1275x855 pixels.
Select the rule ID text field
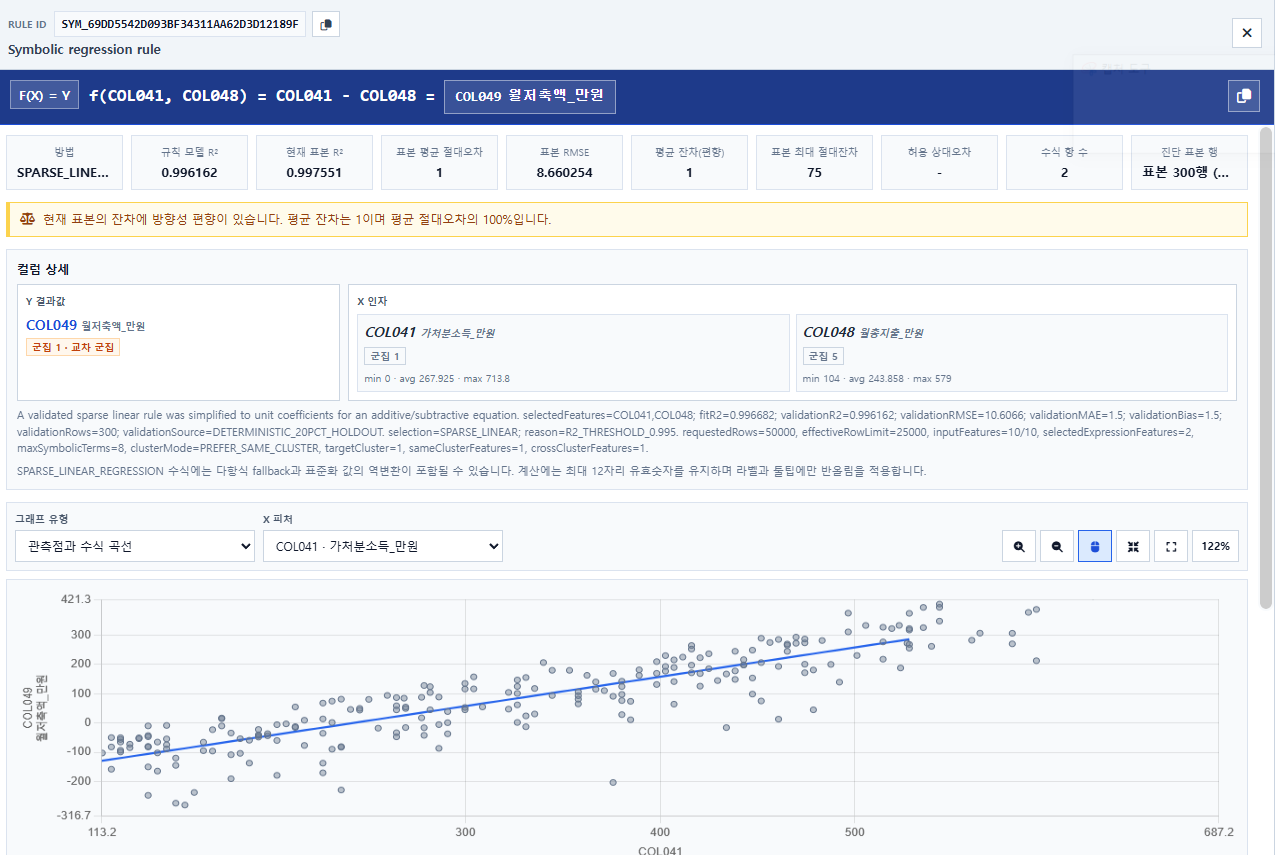[x=180, y=24]
